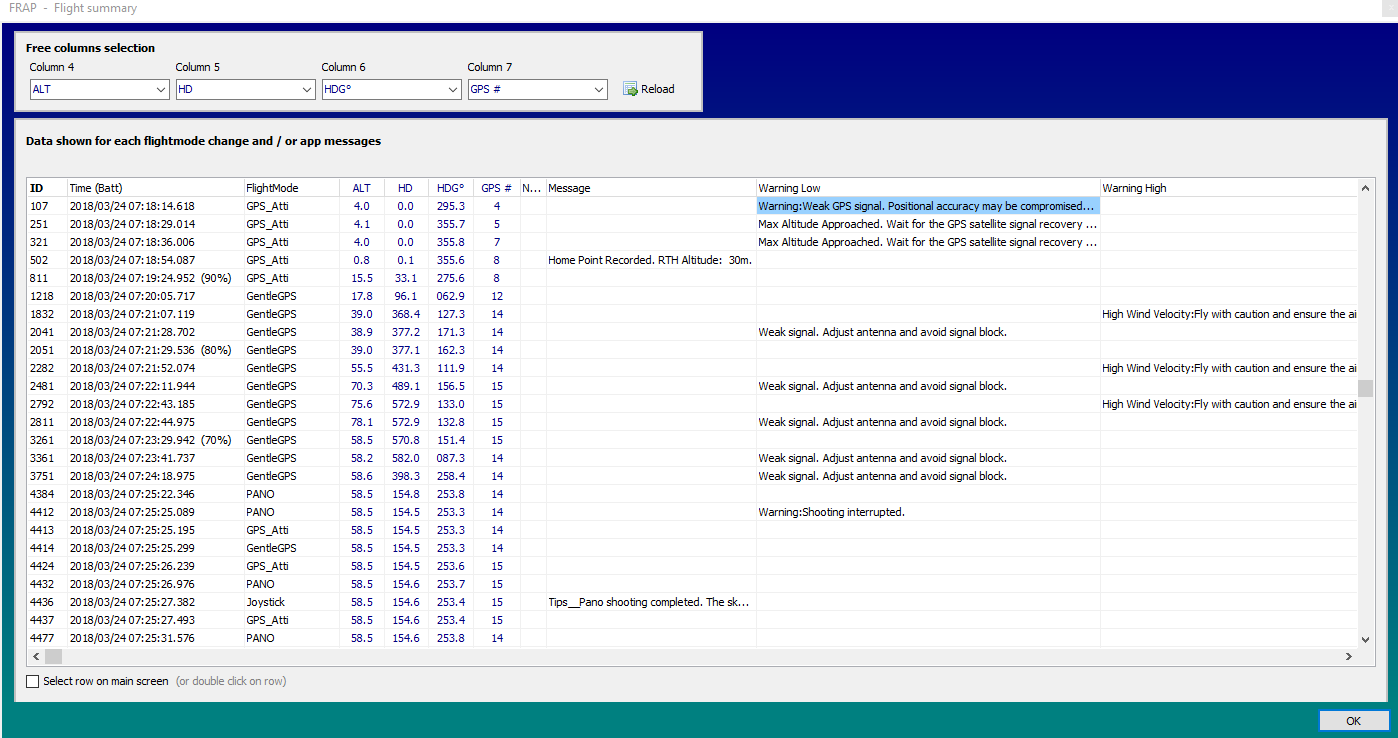The height and width of the screenshot is (738, 1398).
Task: Click the Warning High column header
Action: [x=1228, y=188]
